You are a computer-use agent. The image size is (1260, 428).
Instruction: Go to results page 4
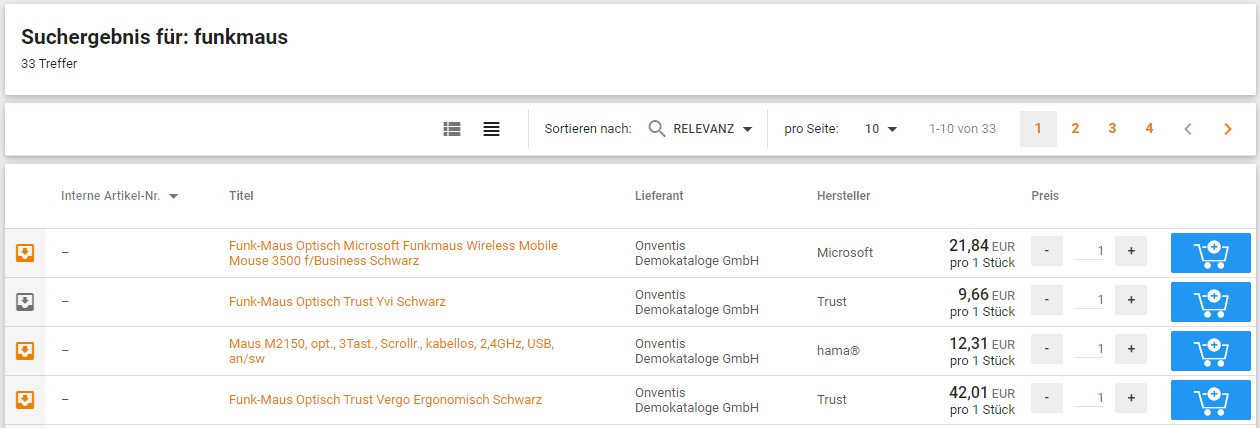point(1149,129)
